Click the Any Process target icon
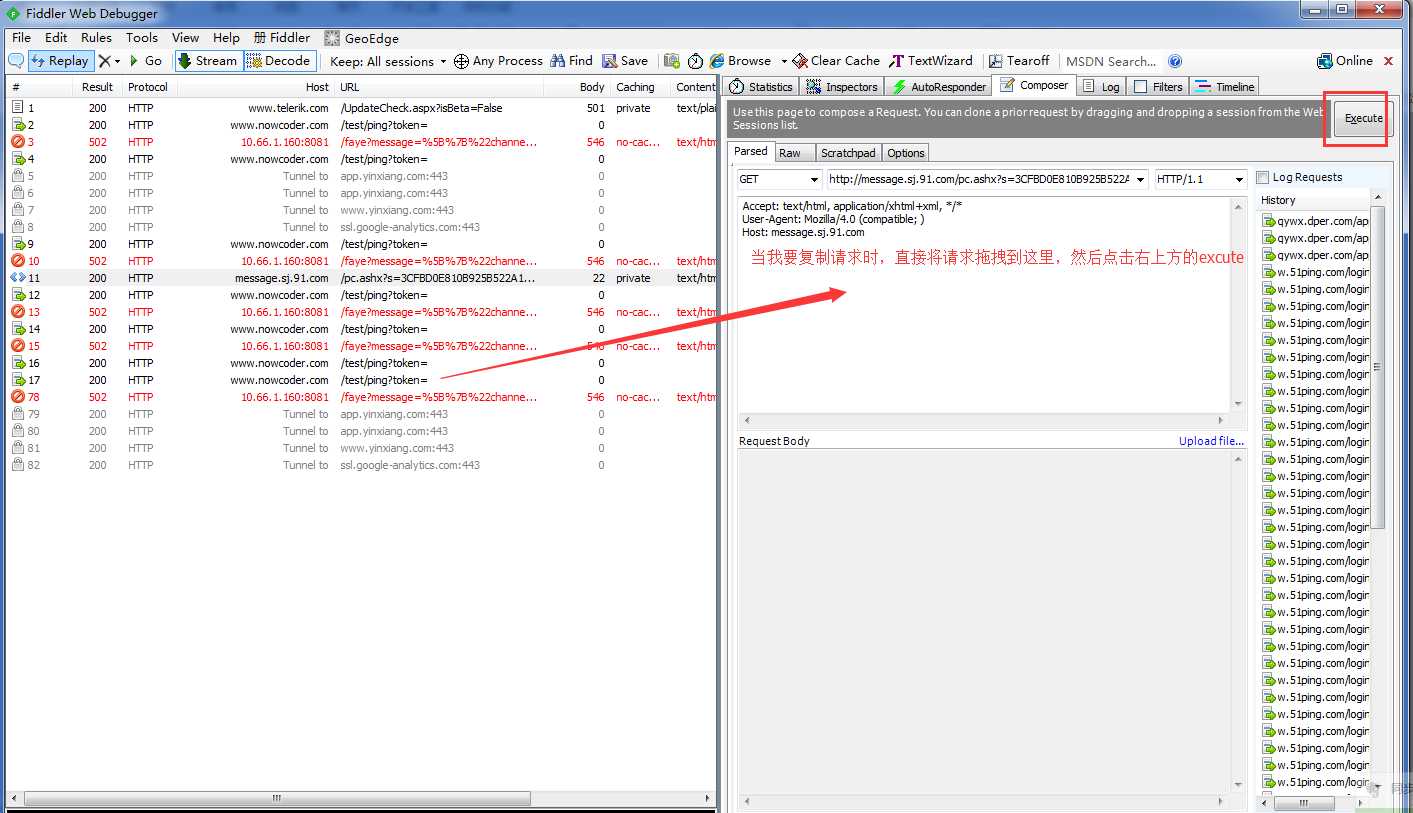 point(461,61)
